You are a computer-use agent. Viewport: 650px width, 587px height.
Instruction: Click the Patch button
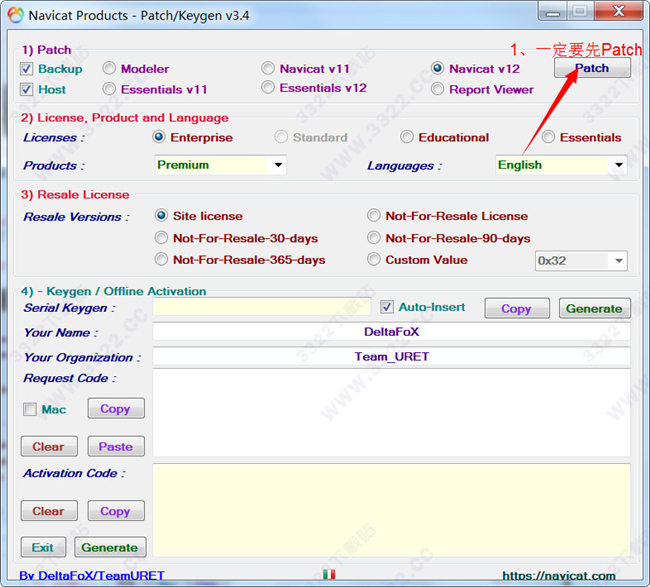coord(592,68)
